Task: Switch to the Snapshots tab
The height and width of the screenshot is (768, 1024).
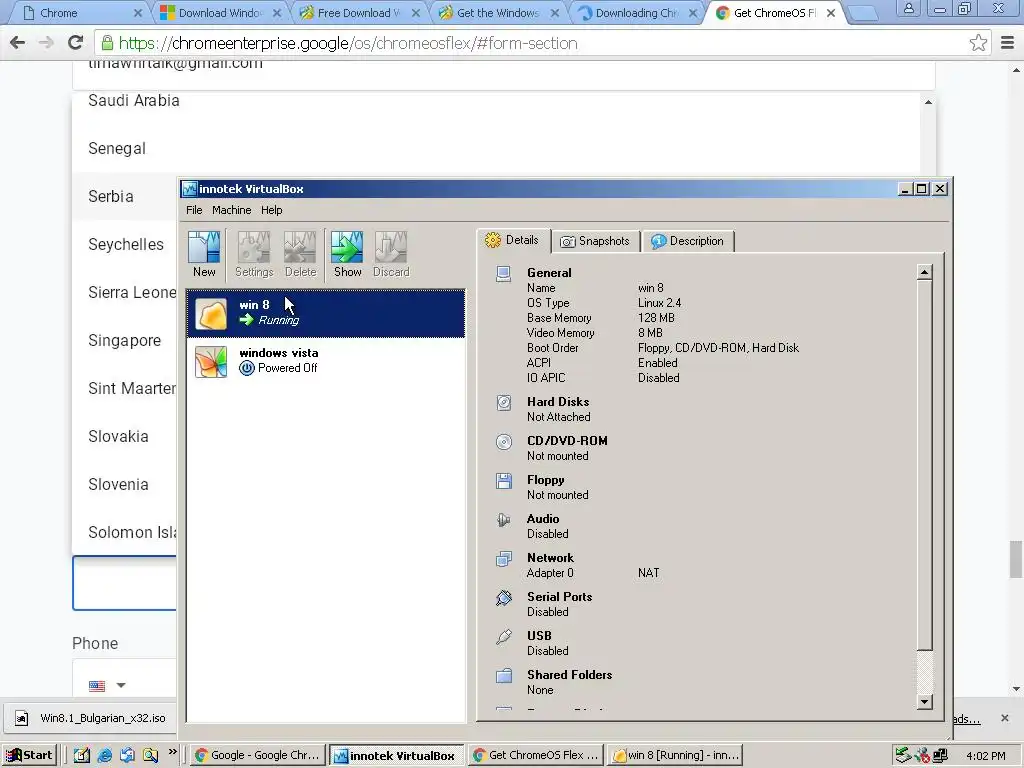Action: (596, 241)
